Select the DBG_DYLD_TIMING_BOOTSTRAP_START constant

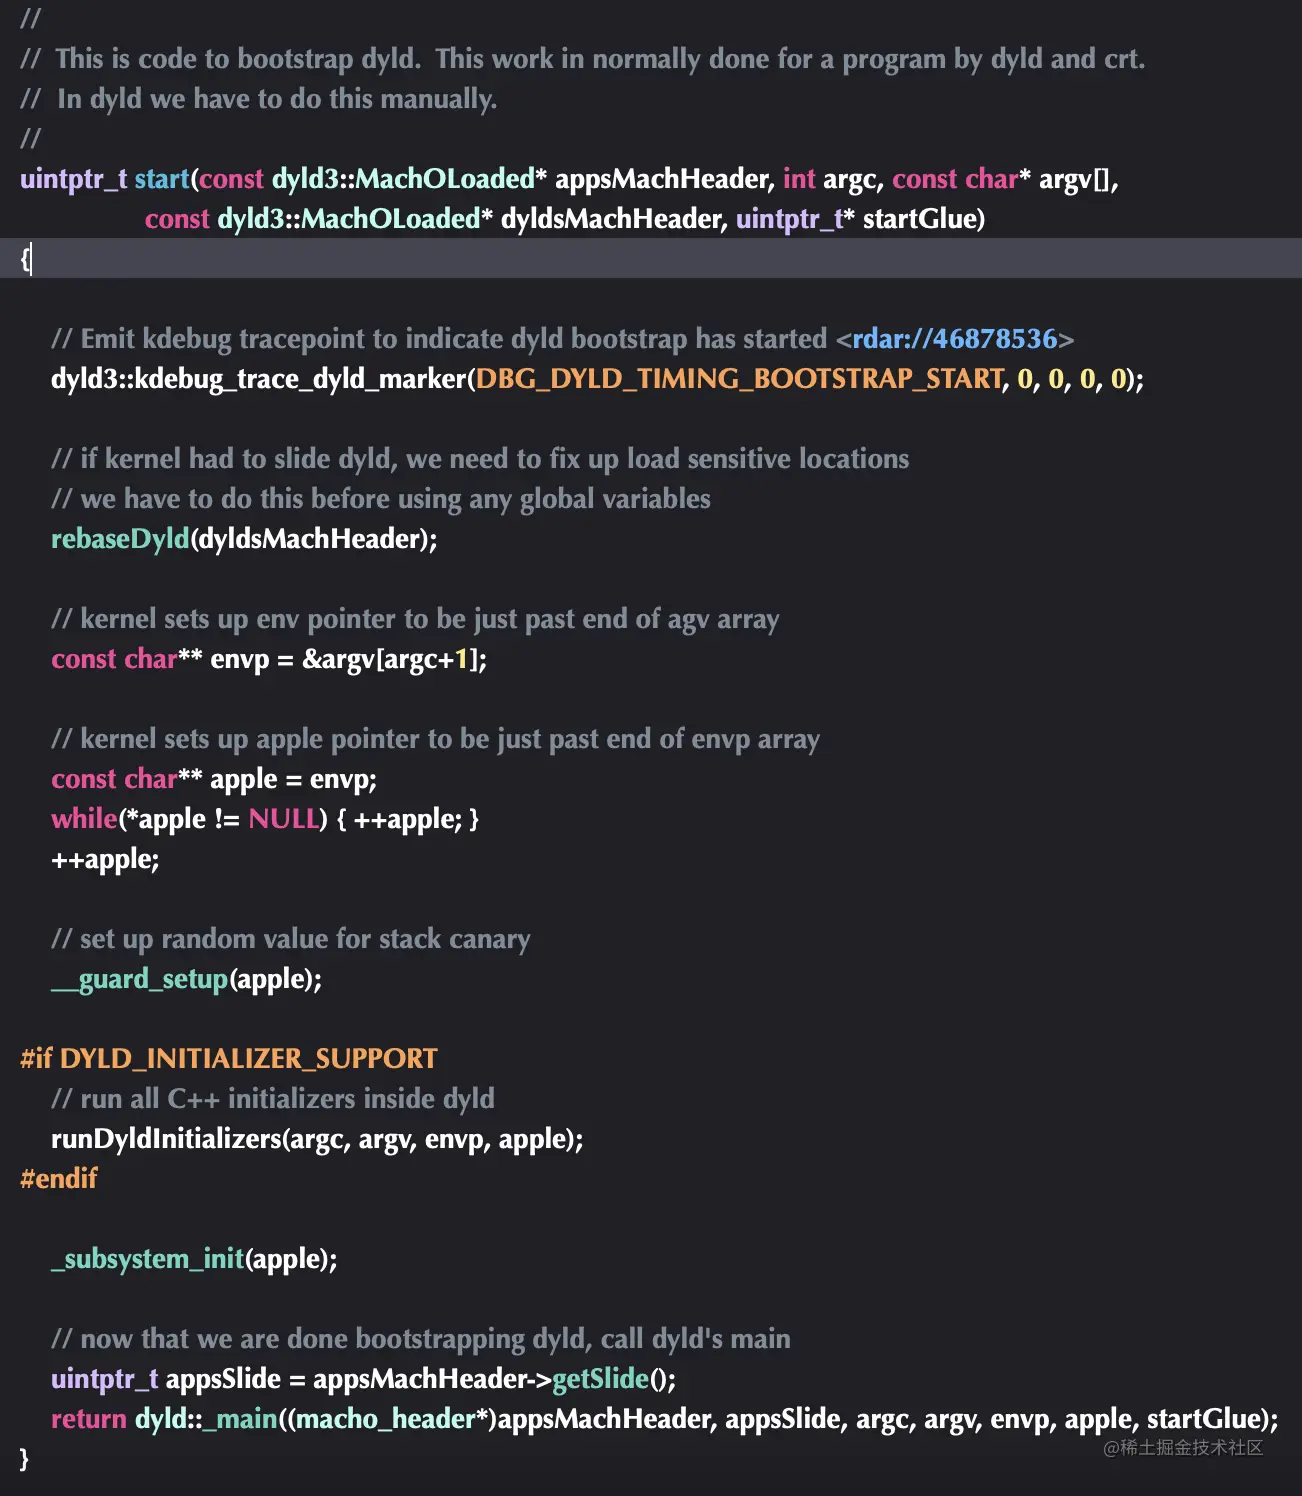[x=738, y=379]
